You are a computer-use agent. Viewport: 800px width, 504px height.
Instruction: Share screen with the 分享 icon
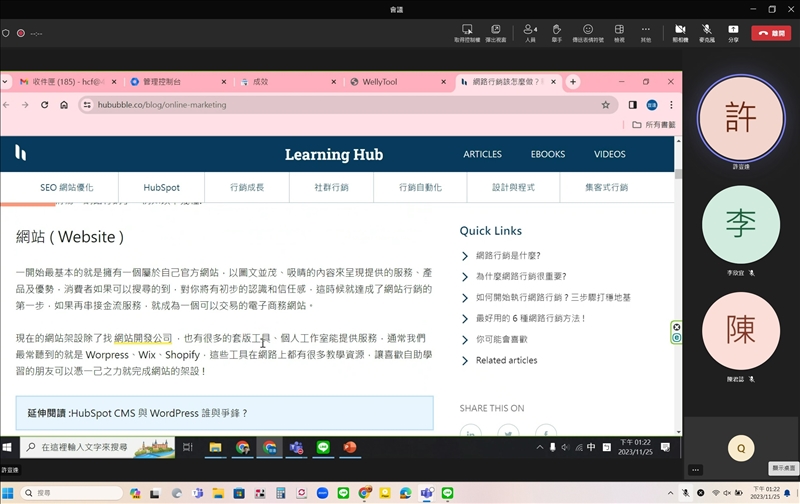(733, 29)
